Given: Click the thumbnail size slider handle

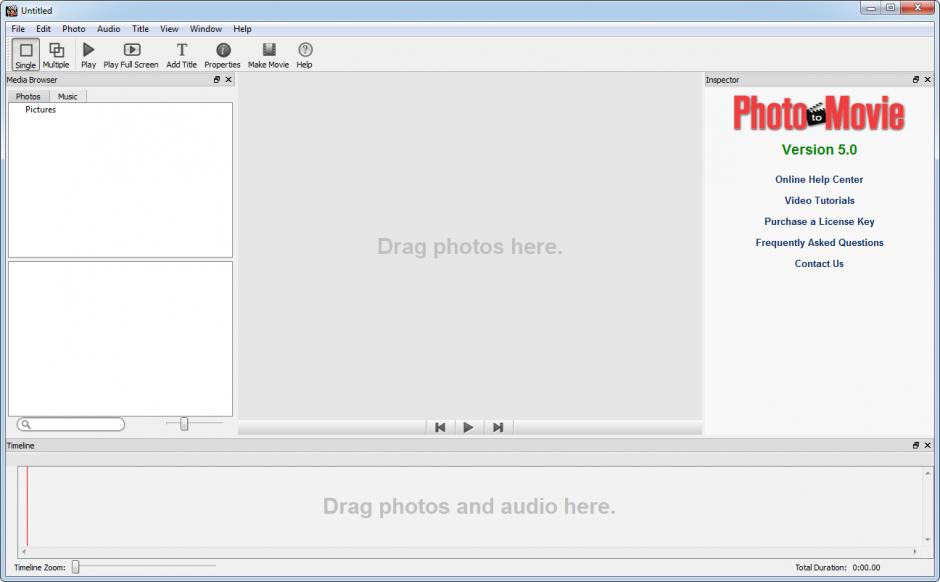Looking at the screenshot, I should pyautogui.click(x=184, y=424).
